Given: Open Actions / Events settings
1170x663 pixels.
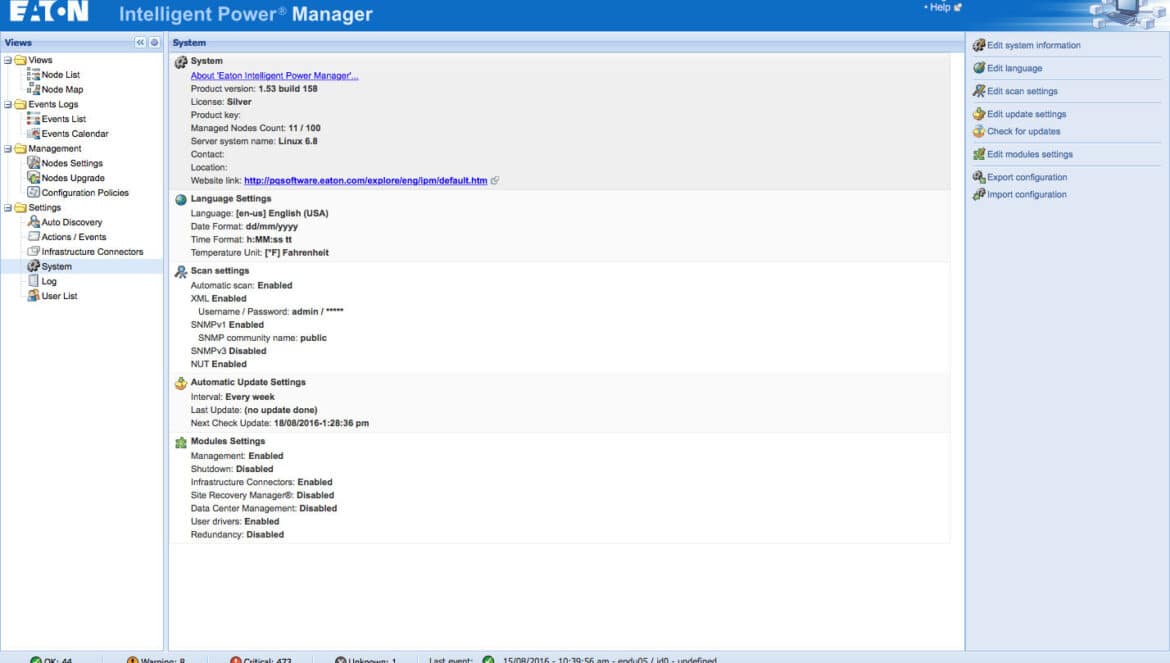Looking at the screenshot, I should click(x=74, y=237).
